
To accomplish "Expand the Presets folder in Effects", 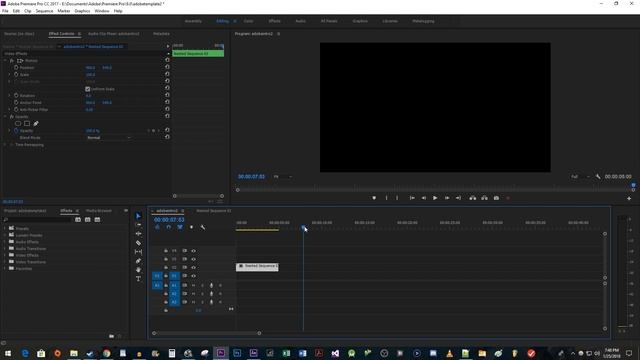I will coord(5,228).
